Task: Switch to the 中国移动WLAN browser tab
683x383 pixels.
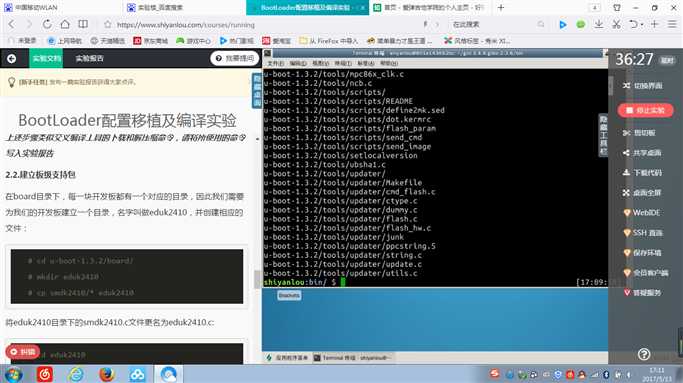Action: pos(61,7)
